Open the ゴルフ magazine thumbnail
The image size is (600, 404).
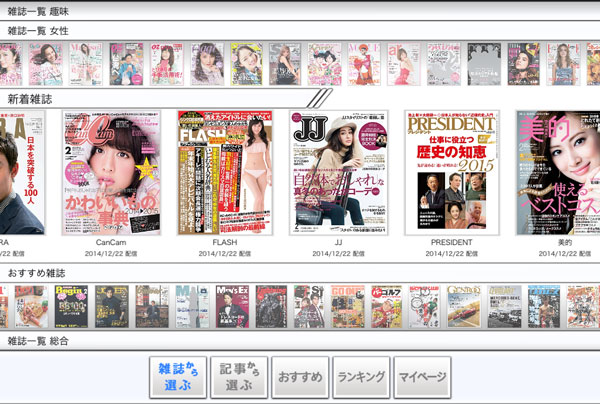pos(386,306)
